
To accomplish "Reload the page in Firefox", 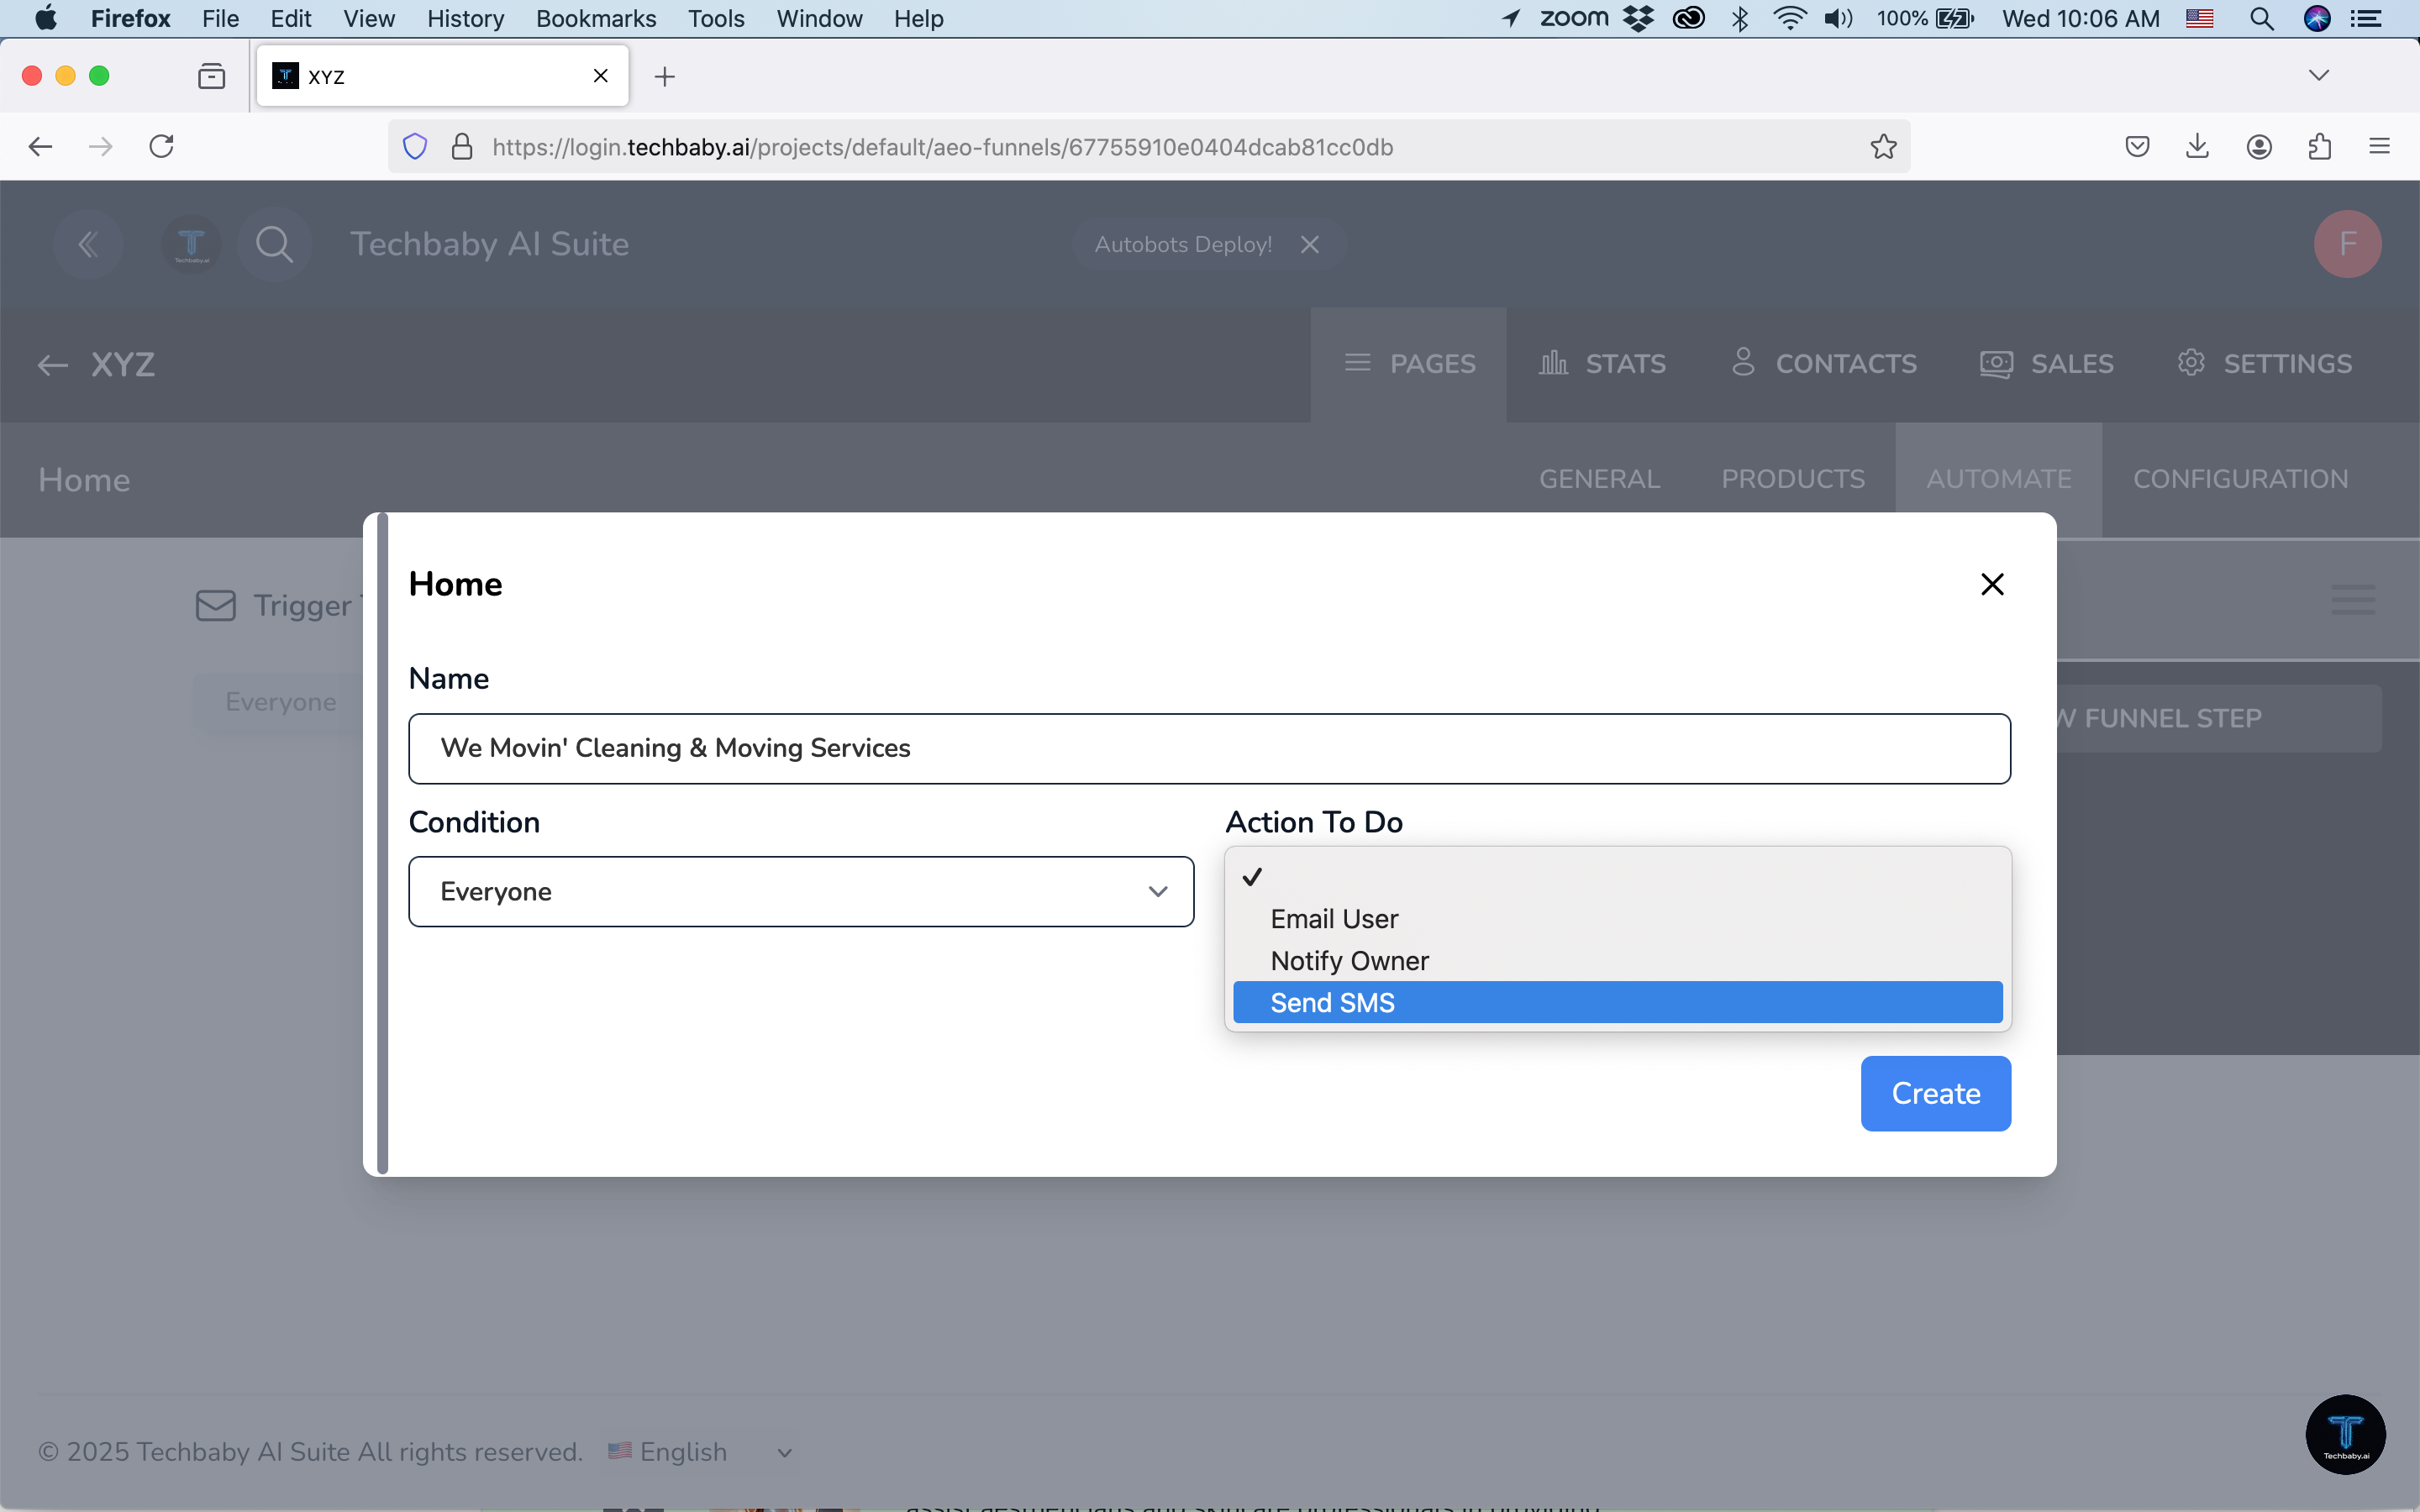I will [x=161, y=147].
